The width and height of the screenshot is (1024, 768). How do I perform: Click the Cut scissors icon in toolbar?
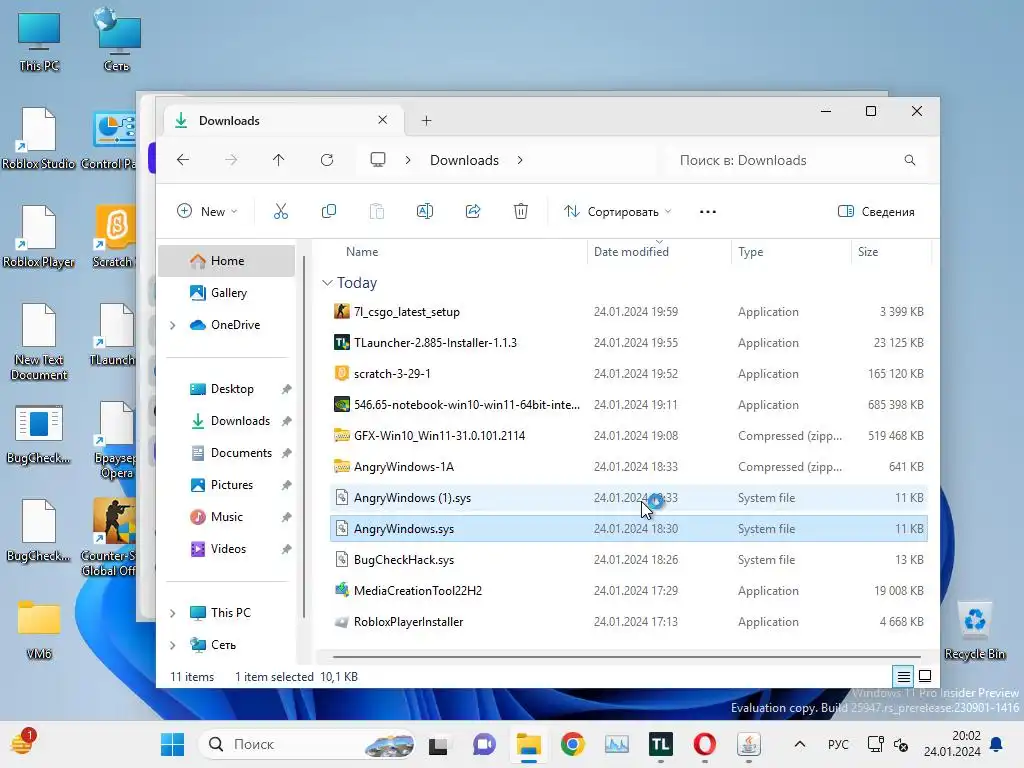[281, 212]
